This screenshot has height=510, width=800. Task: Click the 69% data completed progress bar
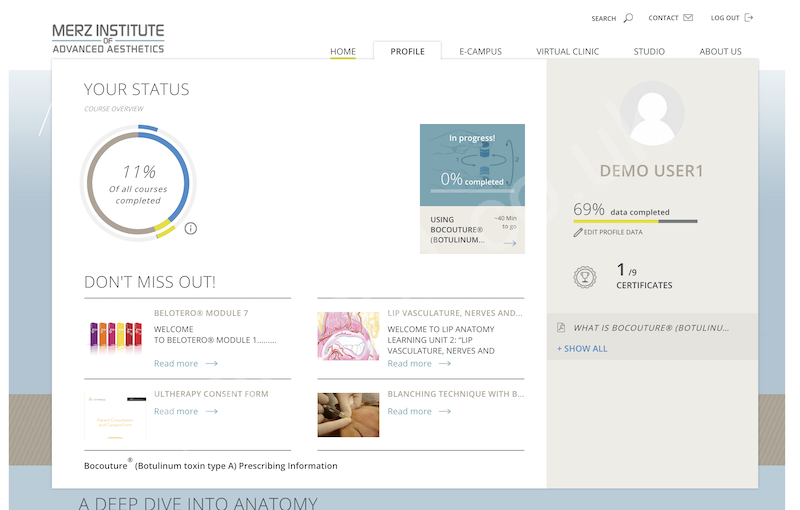pyautogui.click(x=635, y=221)
